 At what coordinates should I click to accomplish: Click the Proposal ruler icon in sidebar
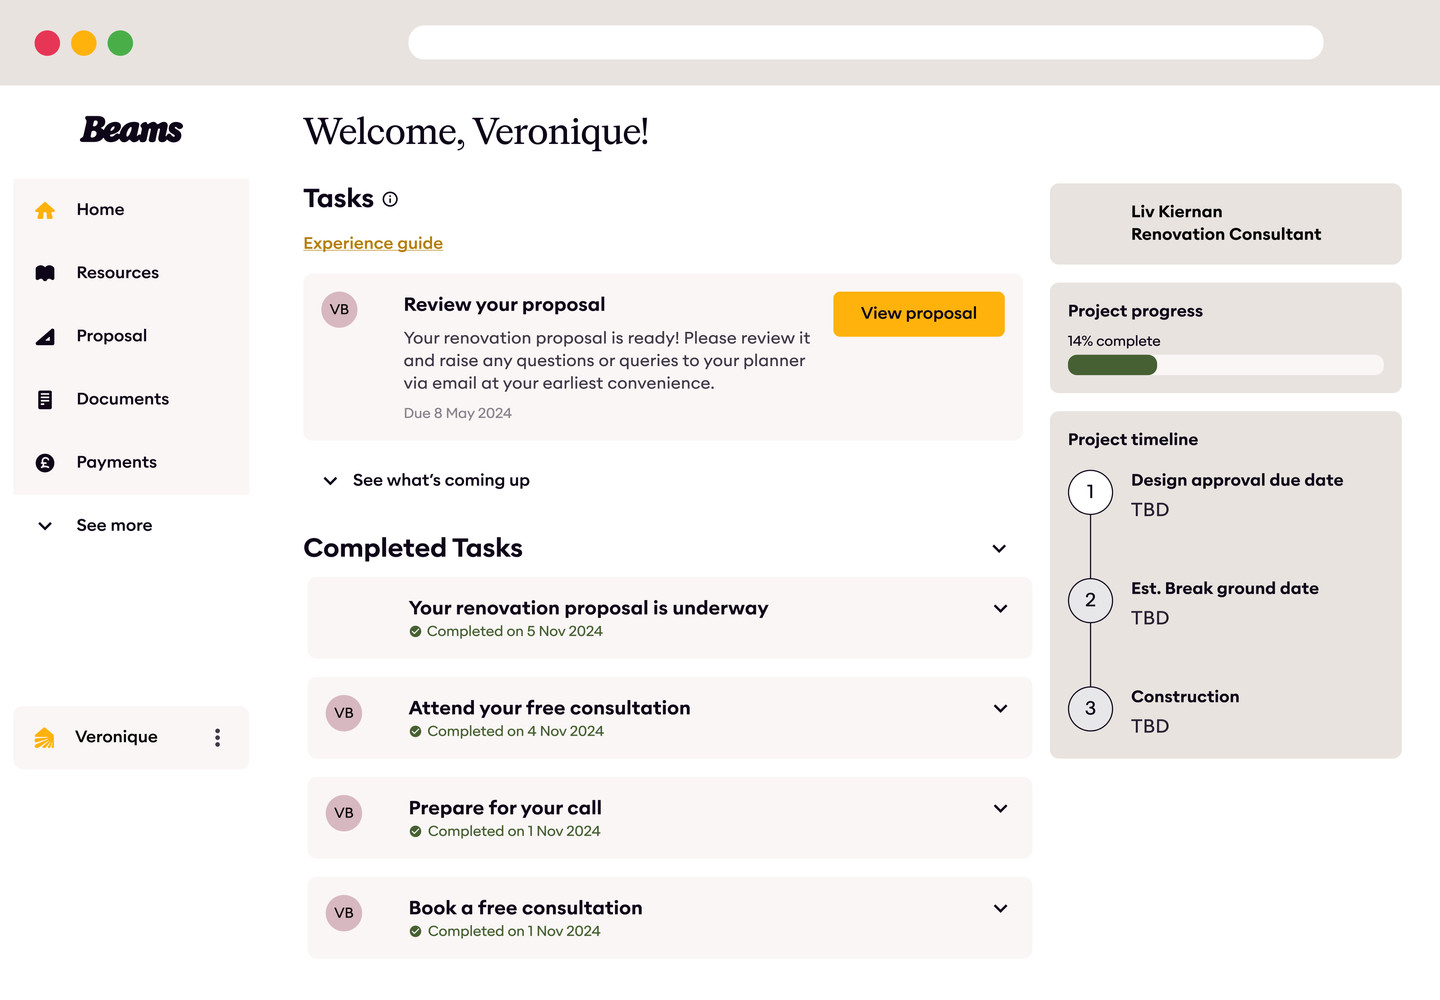click(45, 337)
